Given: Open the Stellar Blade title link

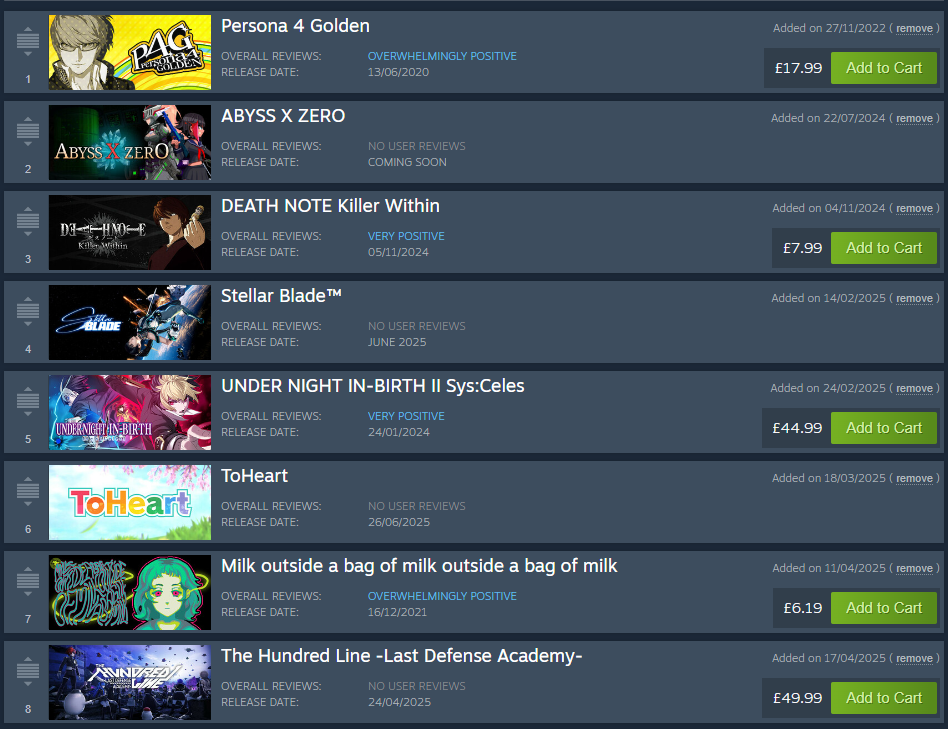Looking at the screenshot, I should coord(281,296).
